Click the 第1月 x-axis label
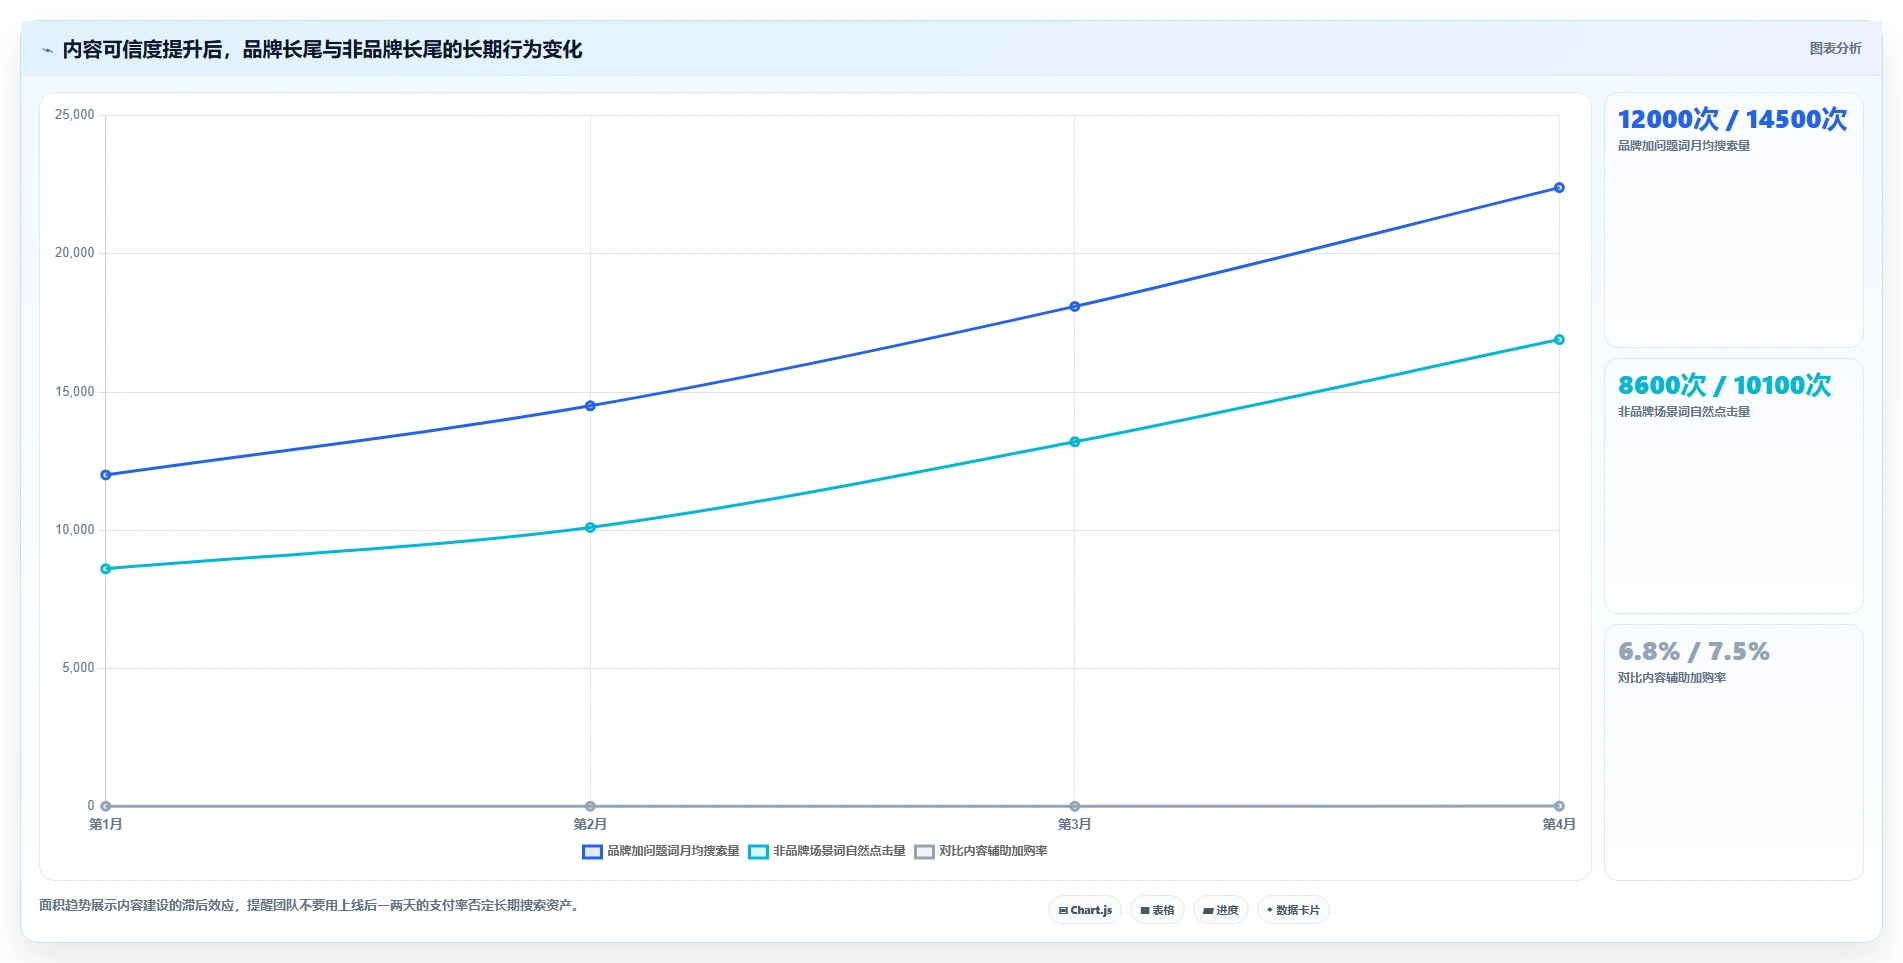This screenshot has height=963, width=1903. coord(106,824)
